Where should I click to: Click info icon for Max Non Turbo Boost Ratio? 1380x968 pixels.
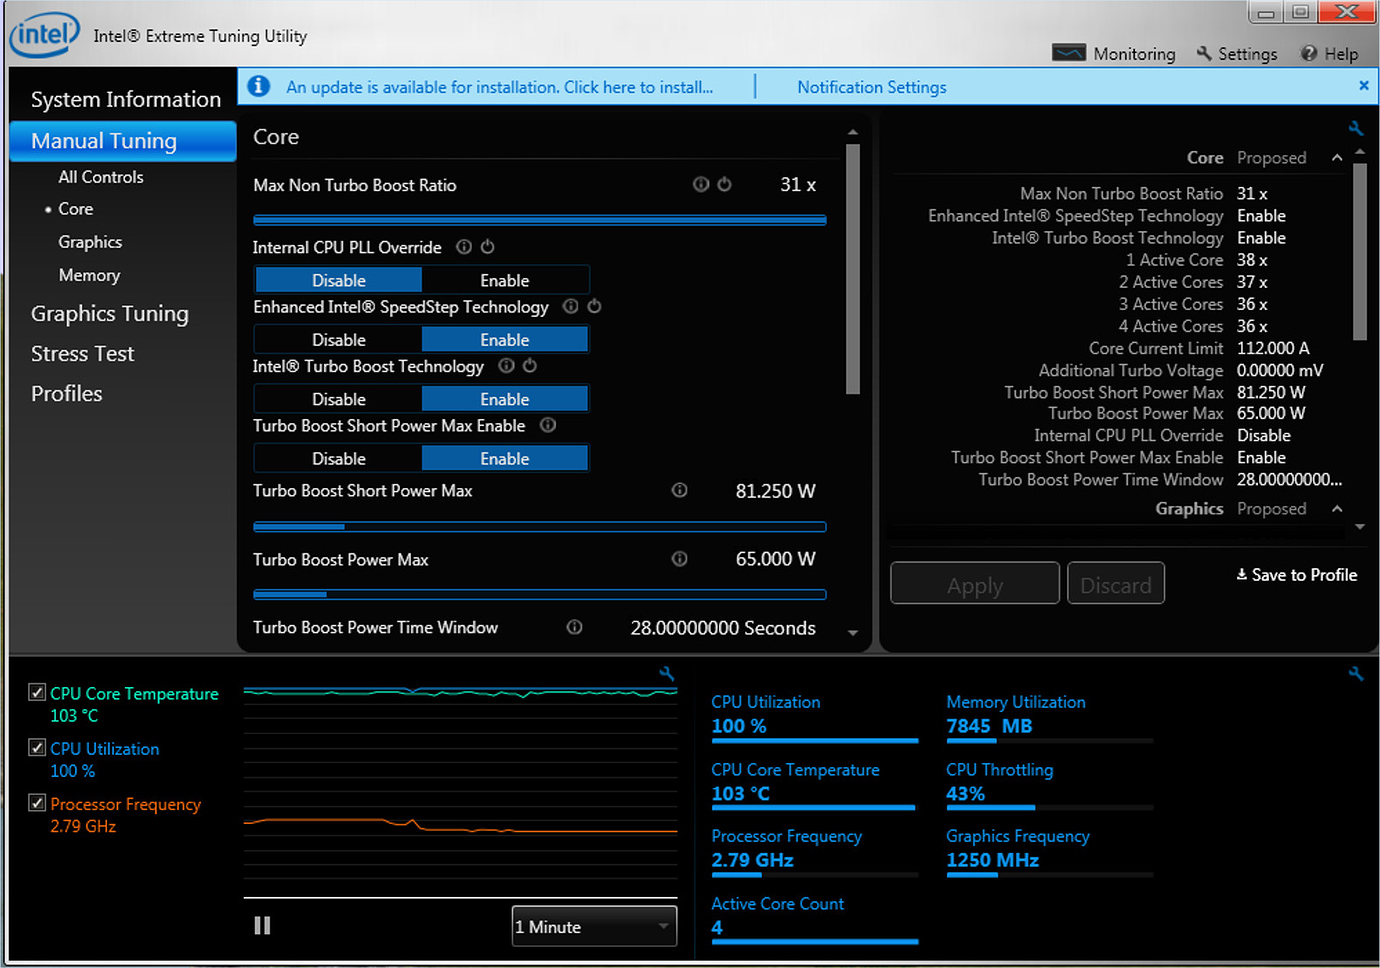tap(701, 184)
